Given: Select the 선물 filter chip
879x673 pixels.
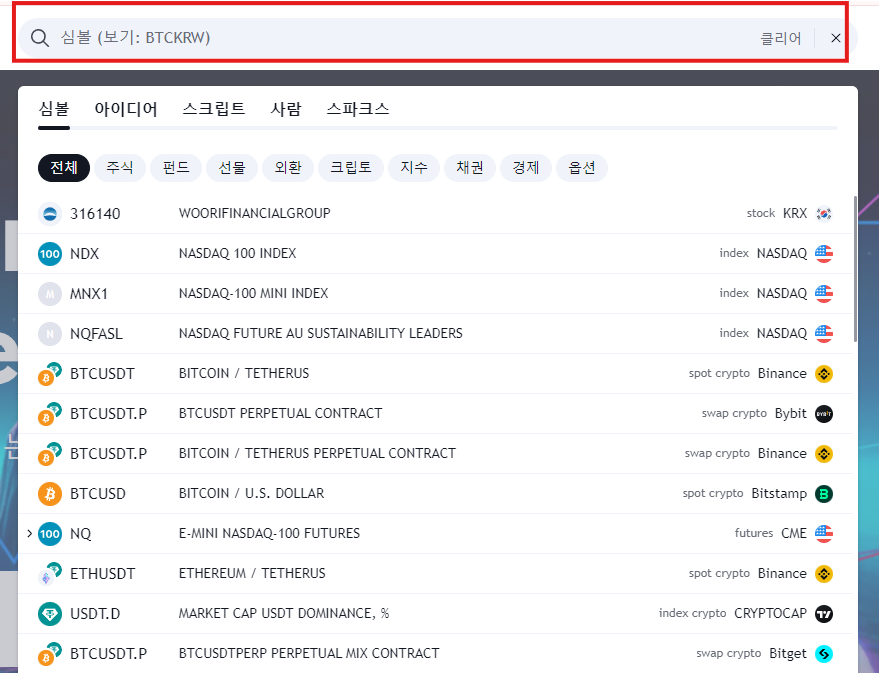Looking at the screenshot, I should tap(232, 168).
